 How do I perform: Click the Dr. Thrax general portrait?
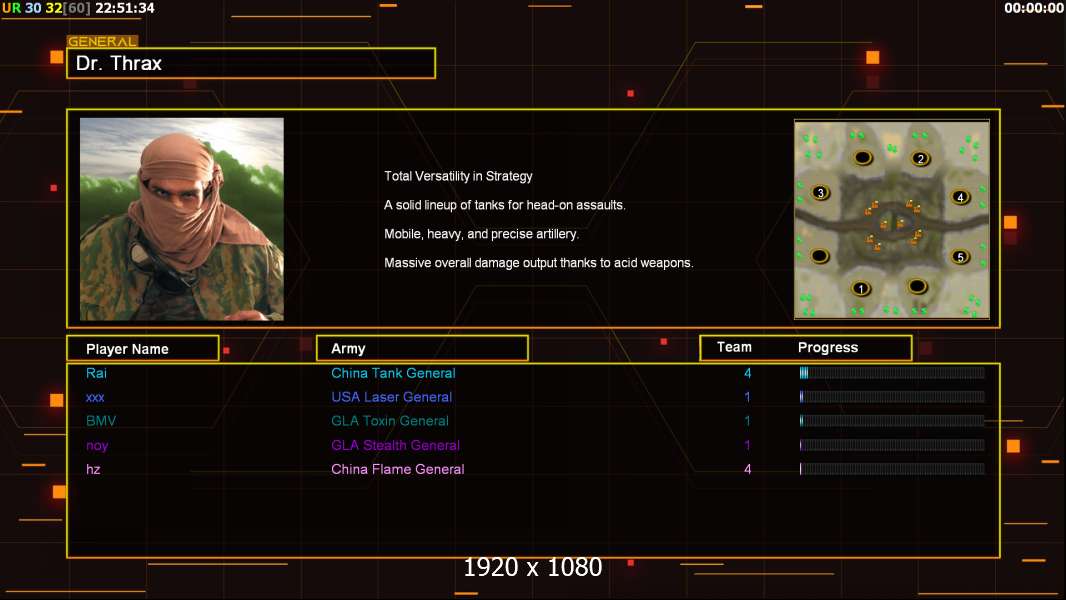pyautogui.click(x=182, y=219)
